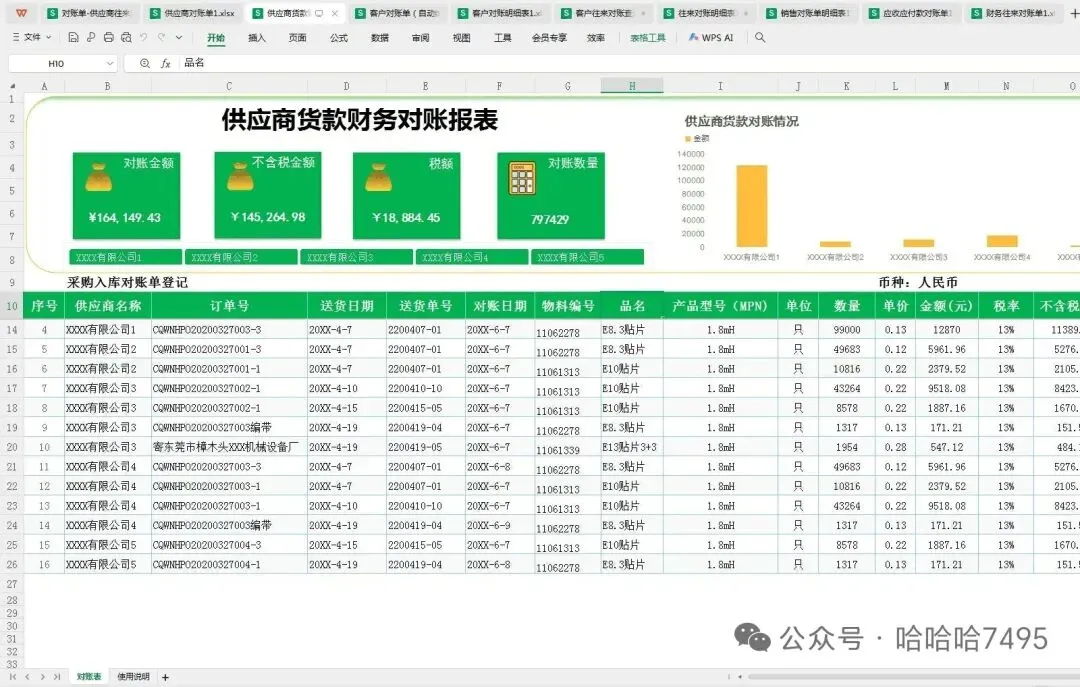Open the 视图 ribbon tab
Image resolution: width=1080 pixels, height=687 pixels.
pos(461,38)
